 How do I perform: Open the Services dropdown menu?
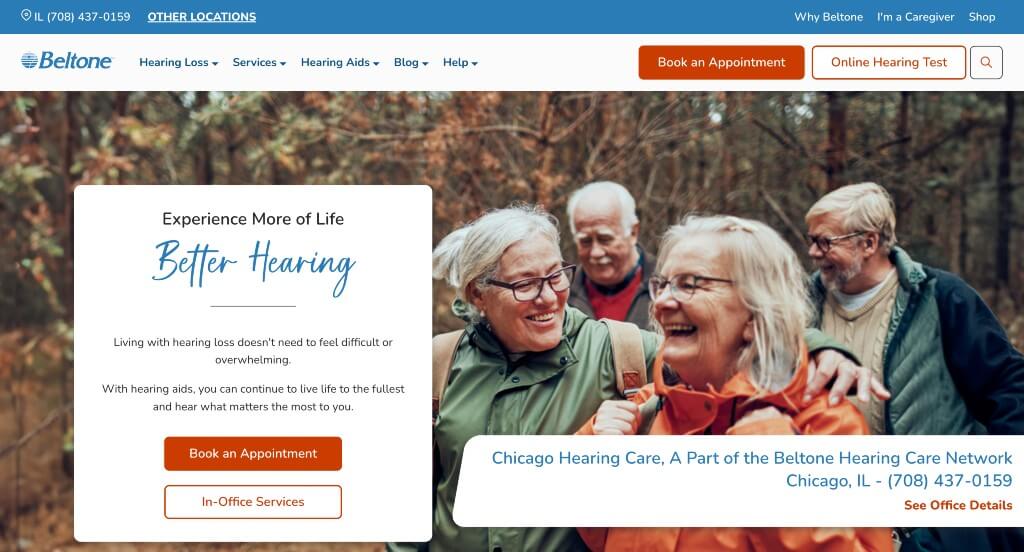(x=259, y=63)
